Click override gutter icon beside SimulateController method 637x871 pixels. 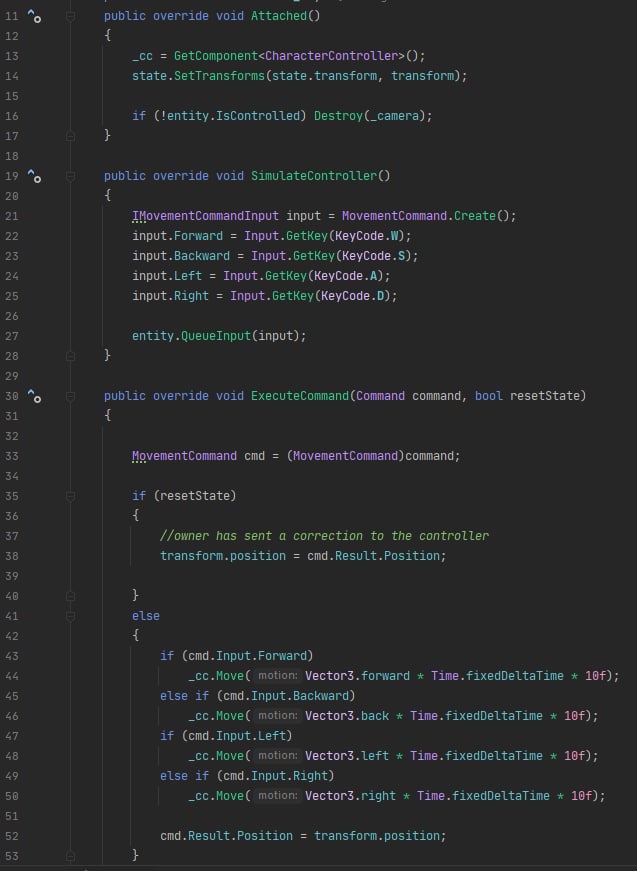coord(34,176)
